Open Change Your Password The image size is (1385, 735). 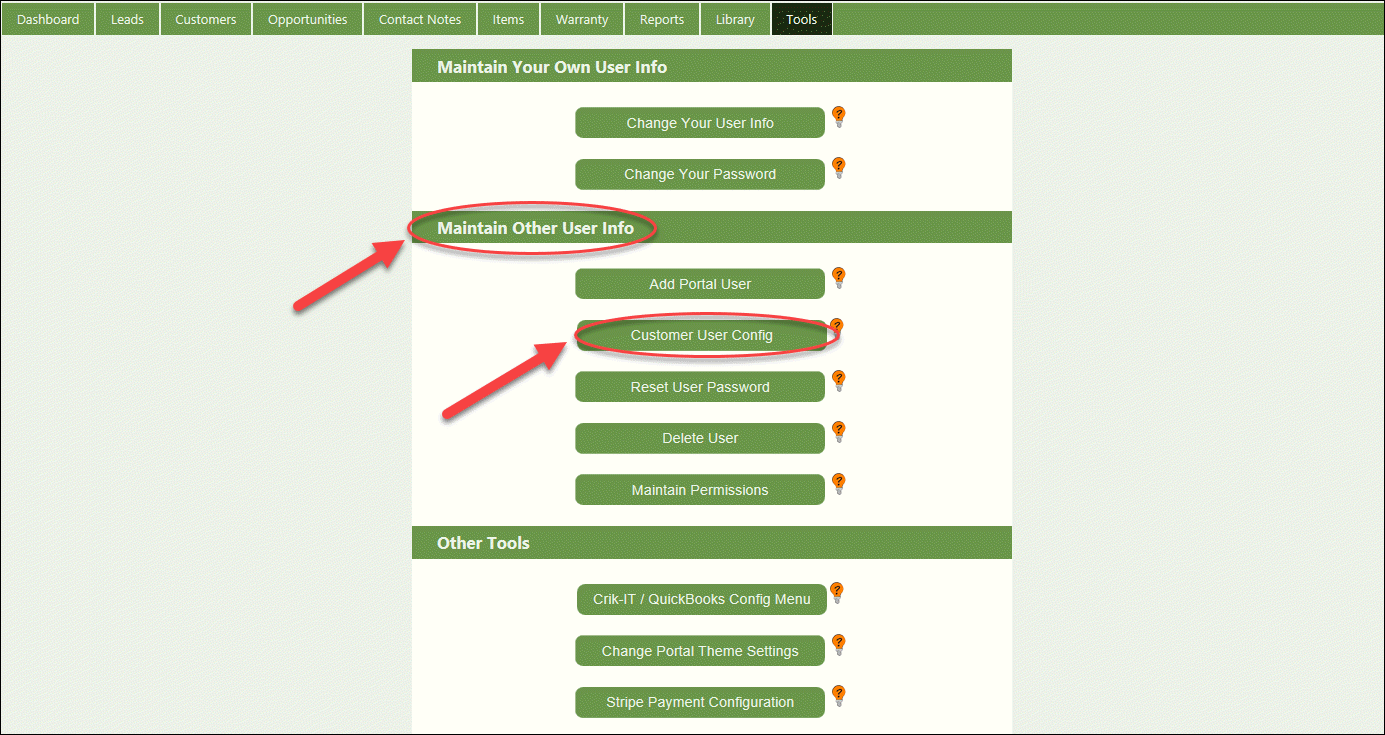click(700, 174)
